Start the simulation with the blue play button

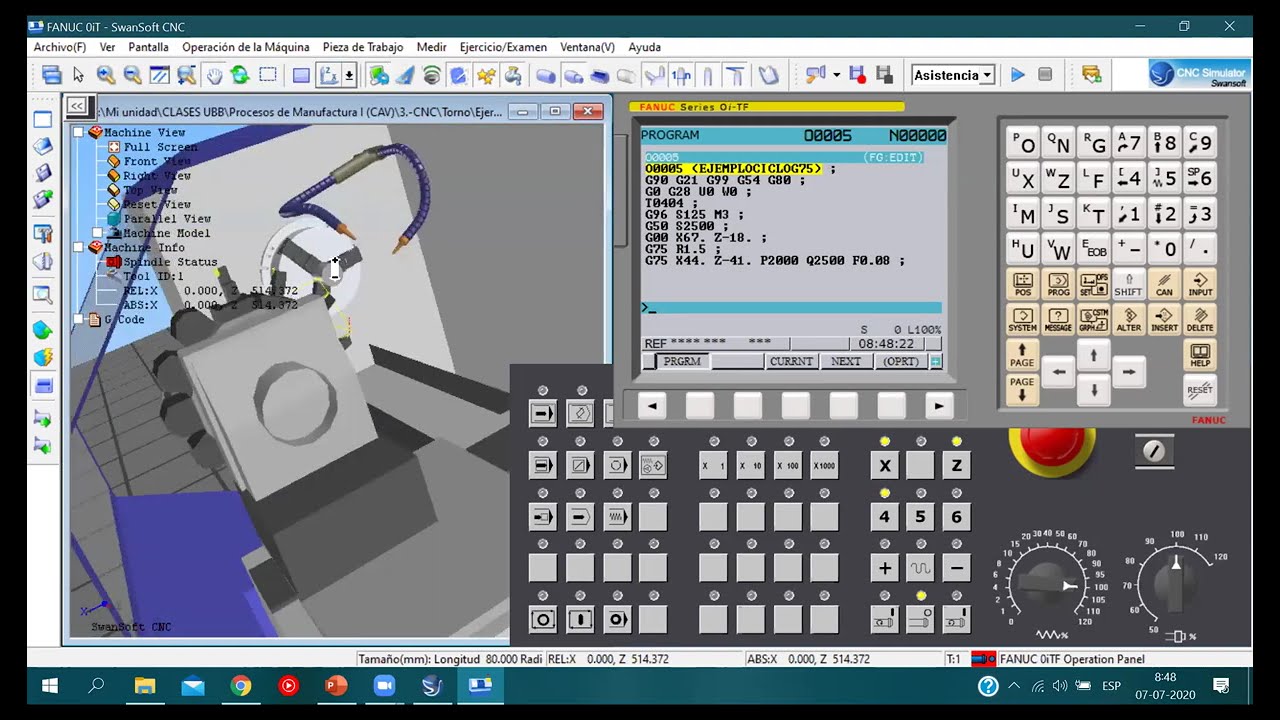click(x=1018, y=75)
